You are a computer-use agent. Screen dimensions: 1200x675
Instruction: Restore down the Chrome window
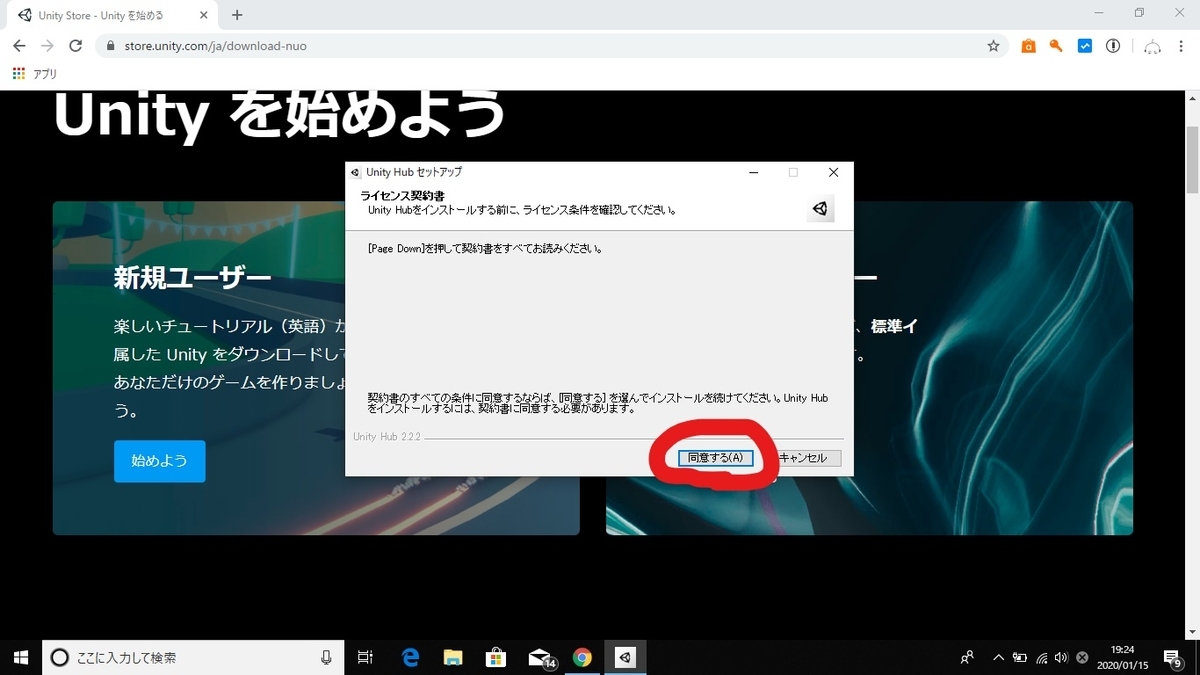(x=1139, y=13)
